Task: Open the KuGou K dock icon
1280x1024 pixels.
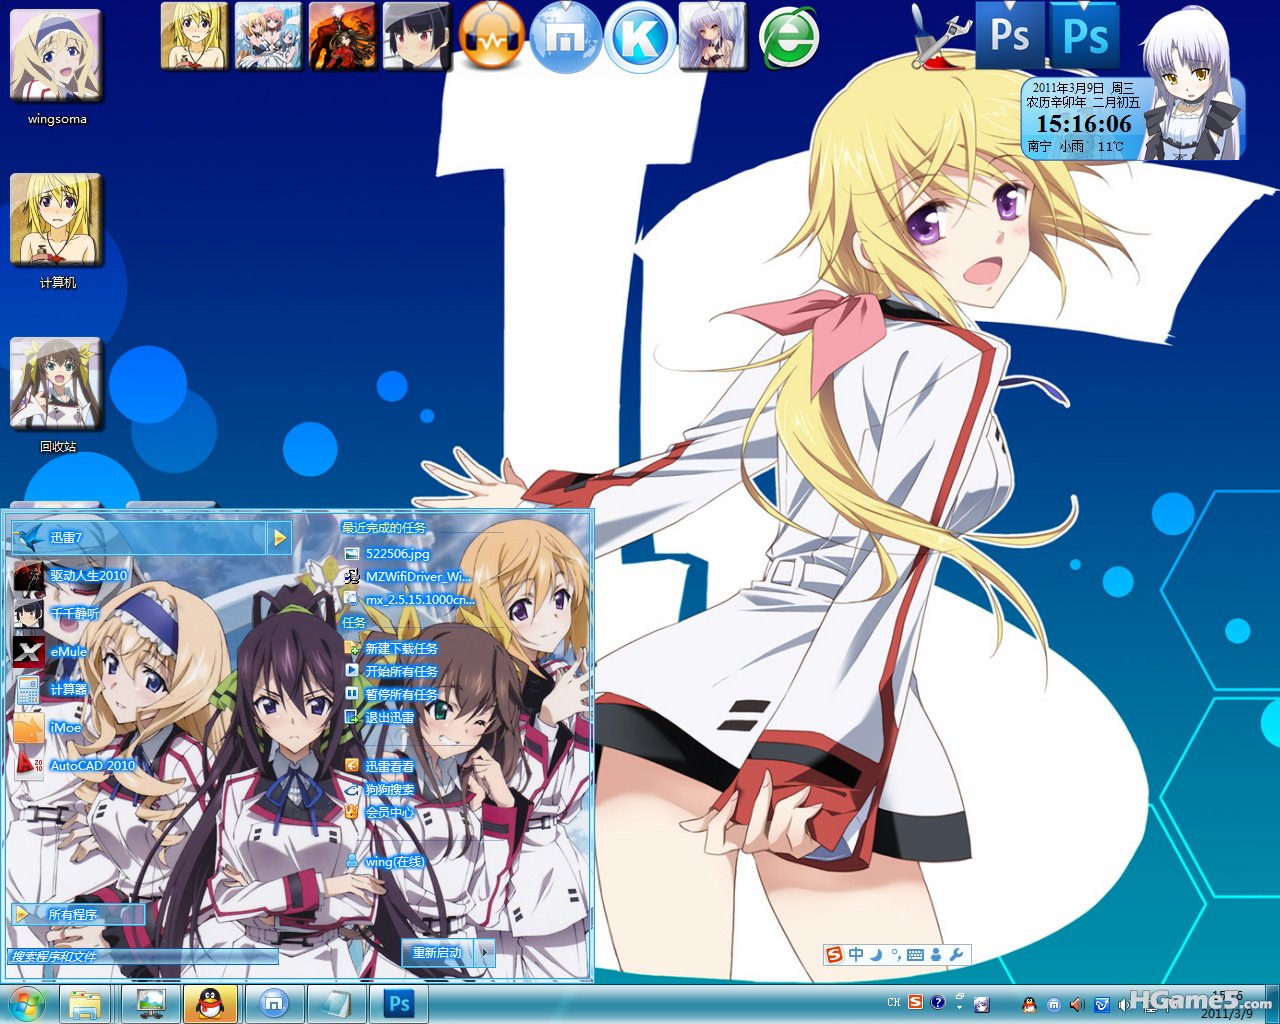Action: tap(641, 37)
